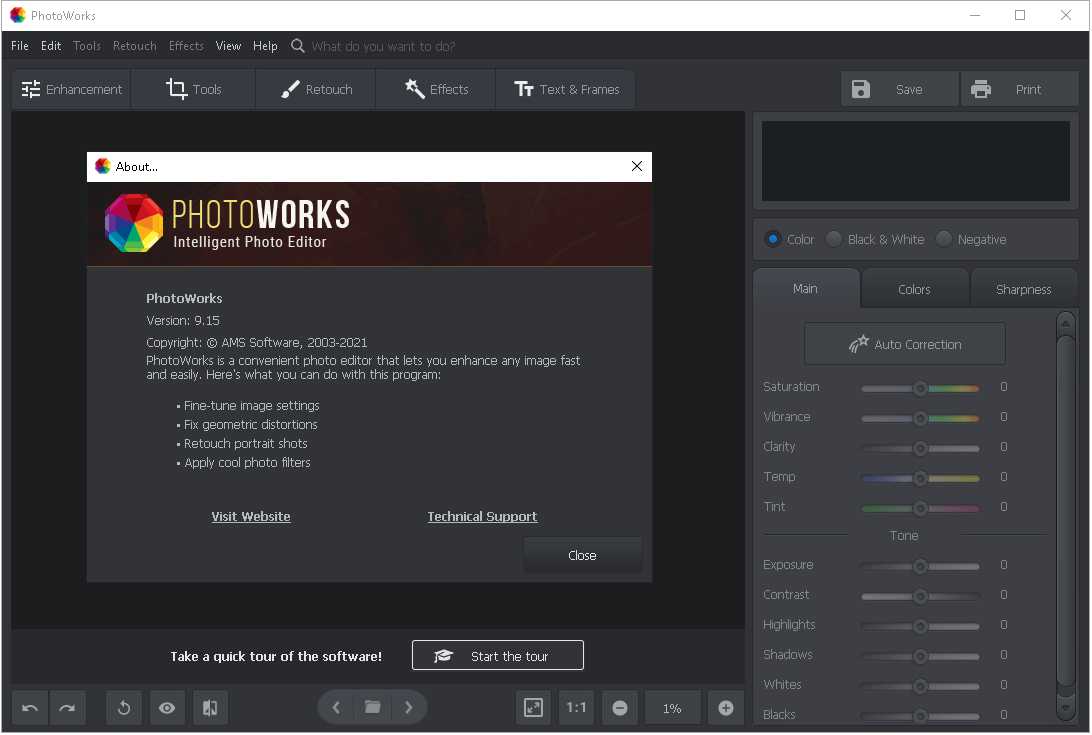The image size is (1092, 735).
Task: Click the Auto Correction button
Action: point(905,343)
